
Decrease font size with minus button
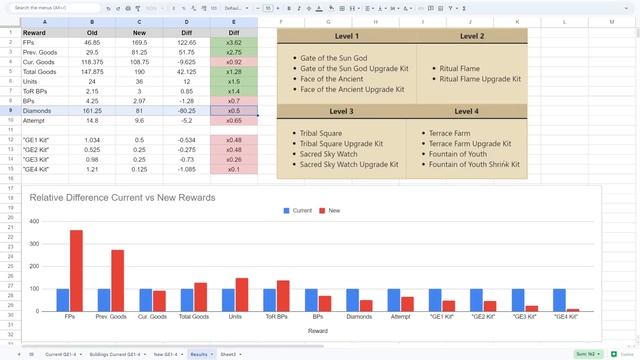[x=258, y=8]
